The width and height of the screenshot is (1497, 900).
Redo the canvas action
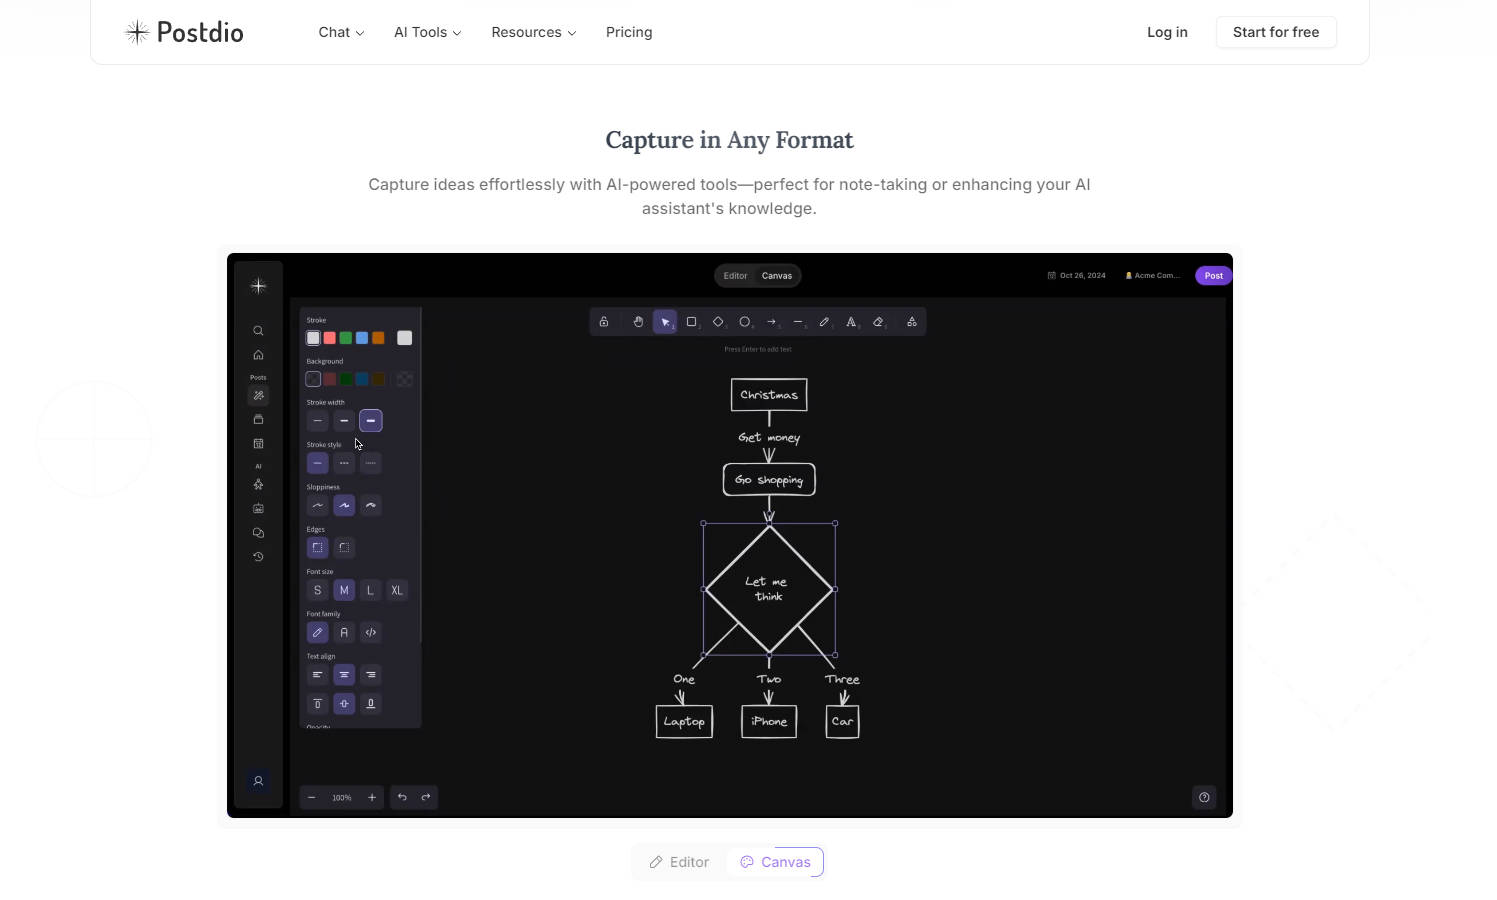pyautogui.click(x=426, y=797)
